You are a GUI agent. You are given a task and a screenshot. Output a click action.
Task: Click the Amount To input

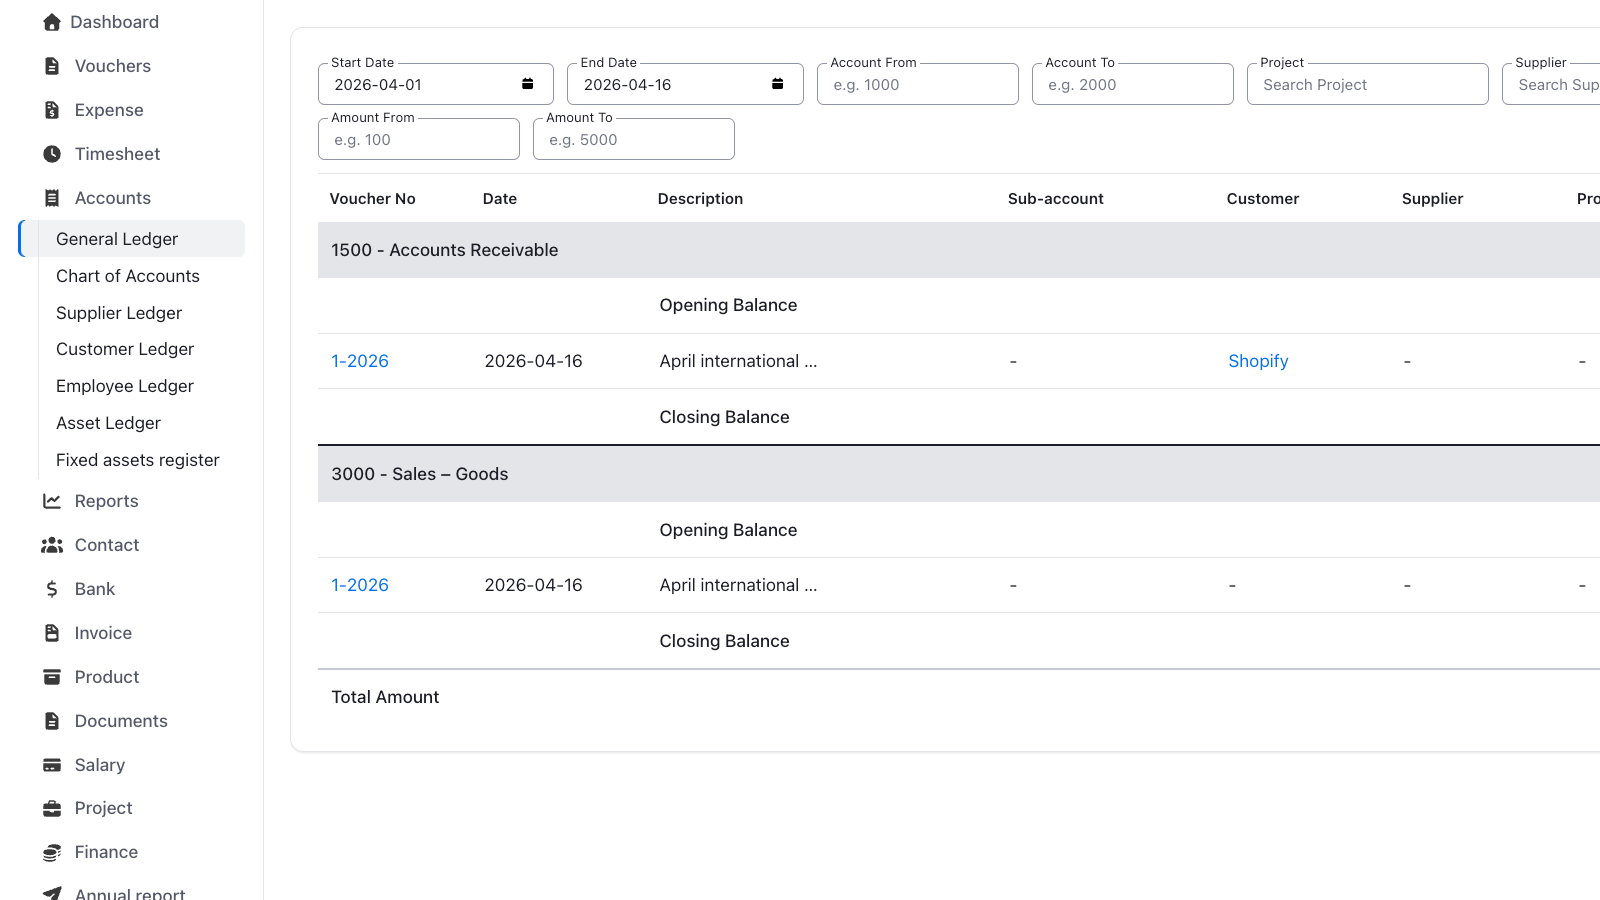[x=634, y=139]
